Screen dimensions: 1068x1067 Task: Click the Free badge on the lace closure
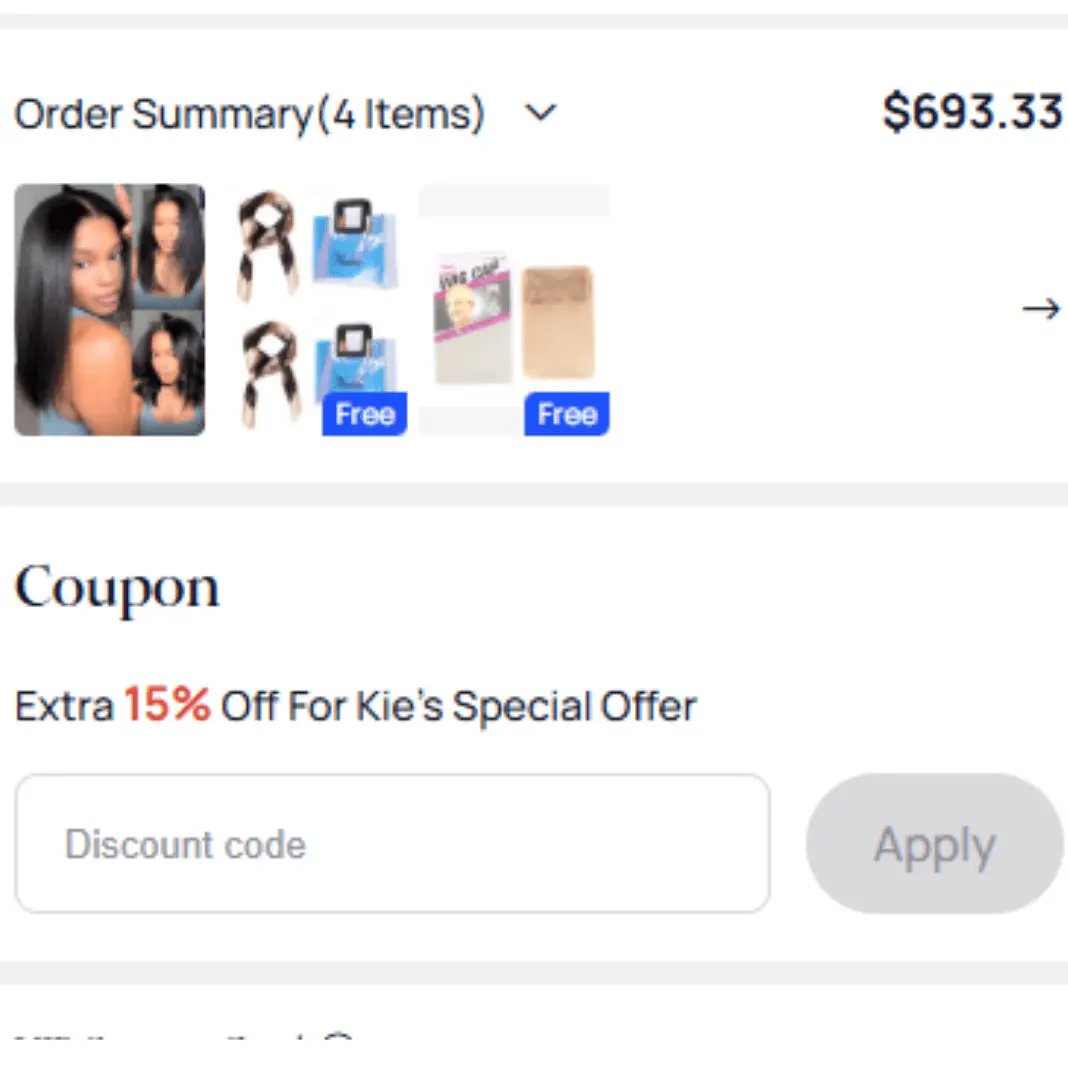coord(566,414)
